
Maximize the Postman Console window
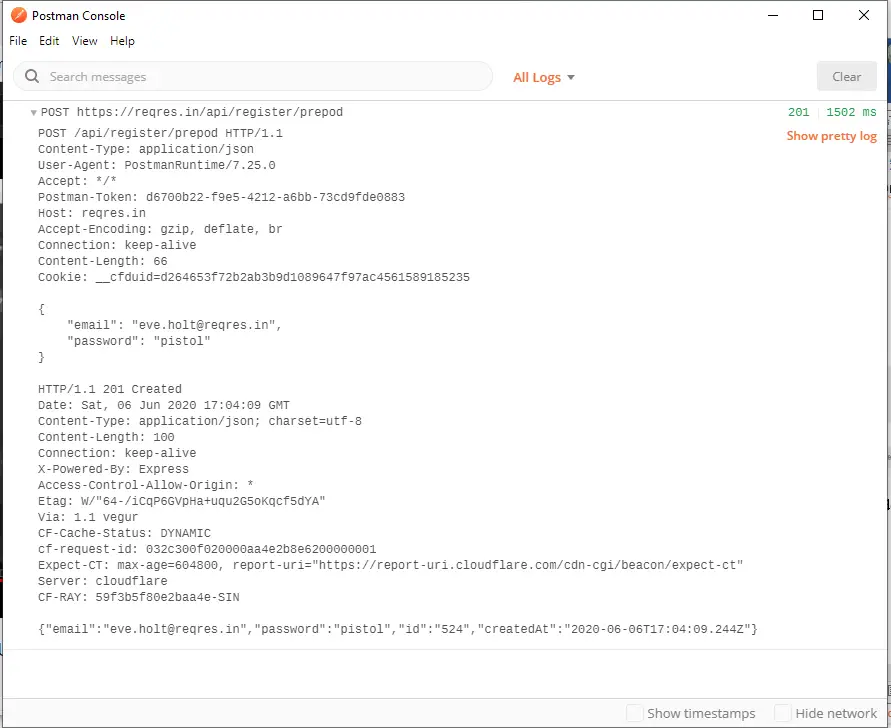(x=818, y=15)
